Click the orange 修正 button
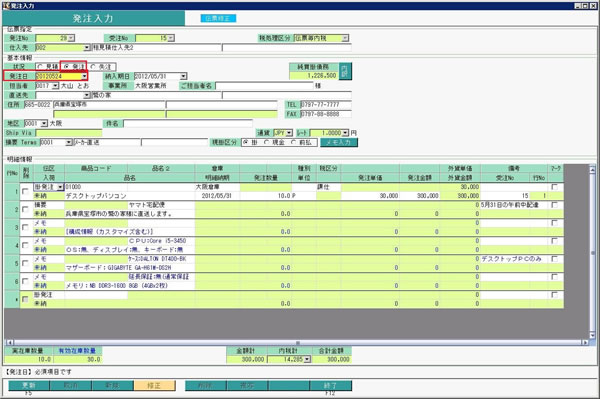The image size is (600, 399). [x=154, y=385]
